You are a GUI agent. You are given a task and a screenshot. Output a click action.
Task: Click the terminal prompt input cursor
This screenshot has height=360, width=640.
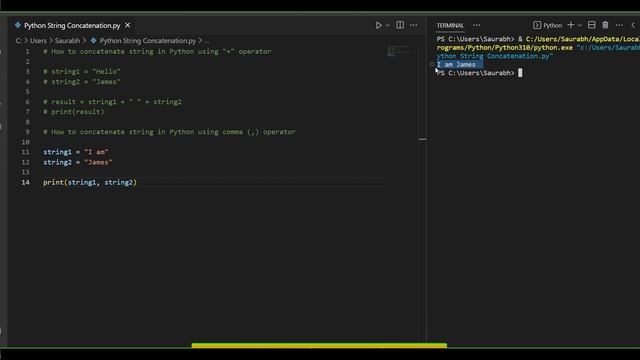(520, 73)
